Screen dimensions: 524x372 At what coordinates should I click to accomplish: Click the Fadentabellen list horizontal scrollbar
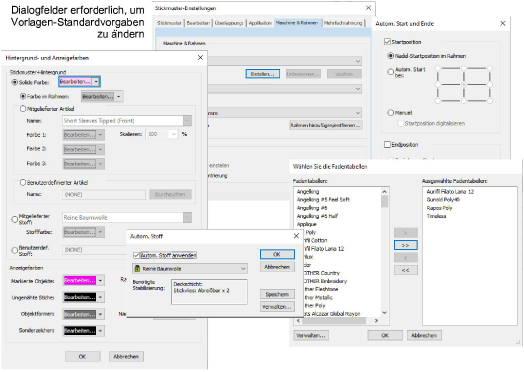[x=338, y=321]
